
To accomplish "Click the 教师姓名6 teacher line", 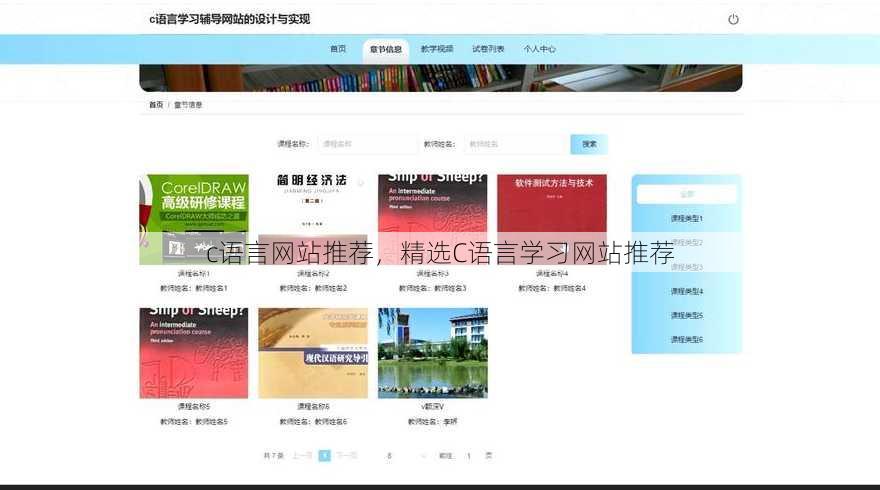I will [x=313, y=422].
